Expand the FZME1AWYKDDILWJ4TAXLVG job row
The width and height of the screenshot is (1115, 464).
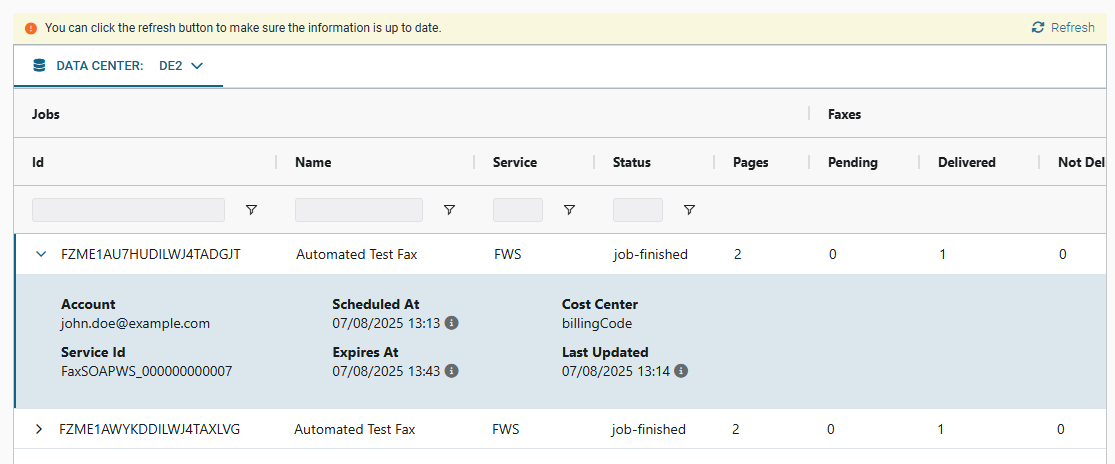[39, 429]
